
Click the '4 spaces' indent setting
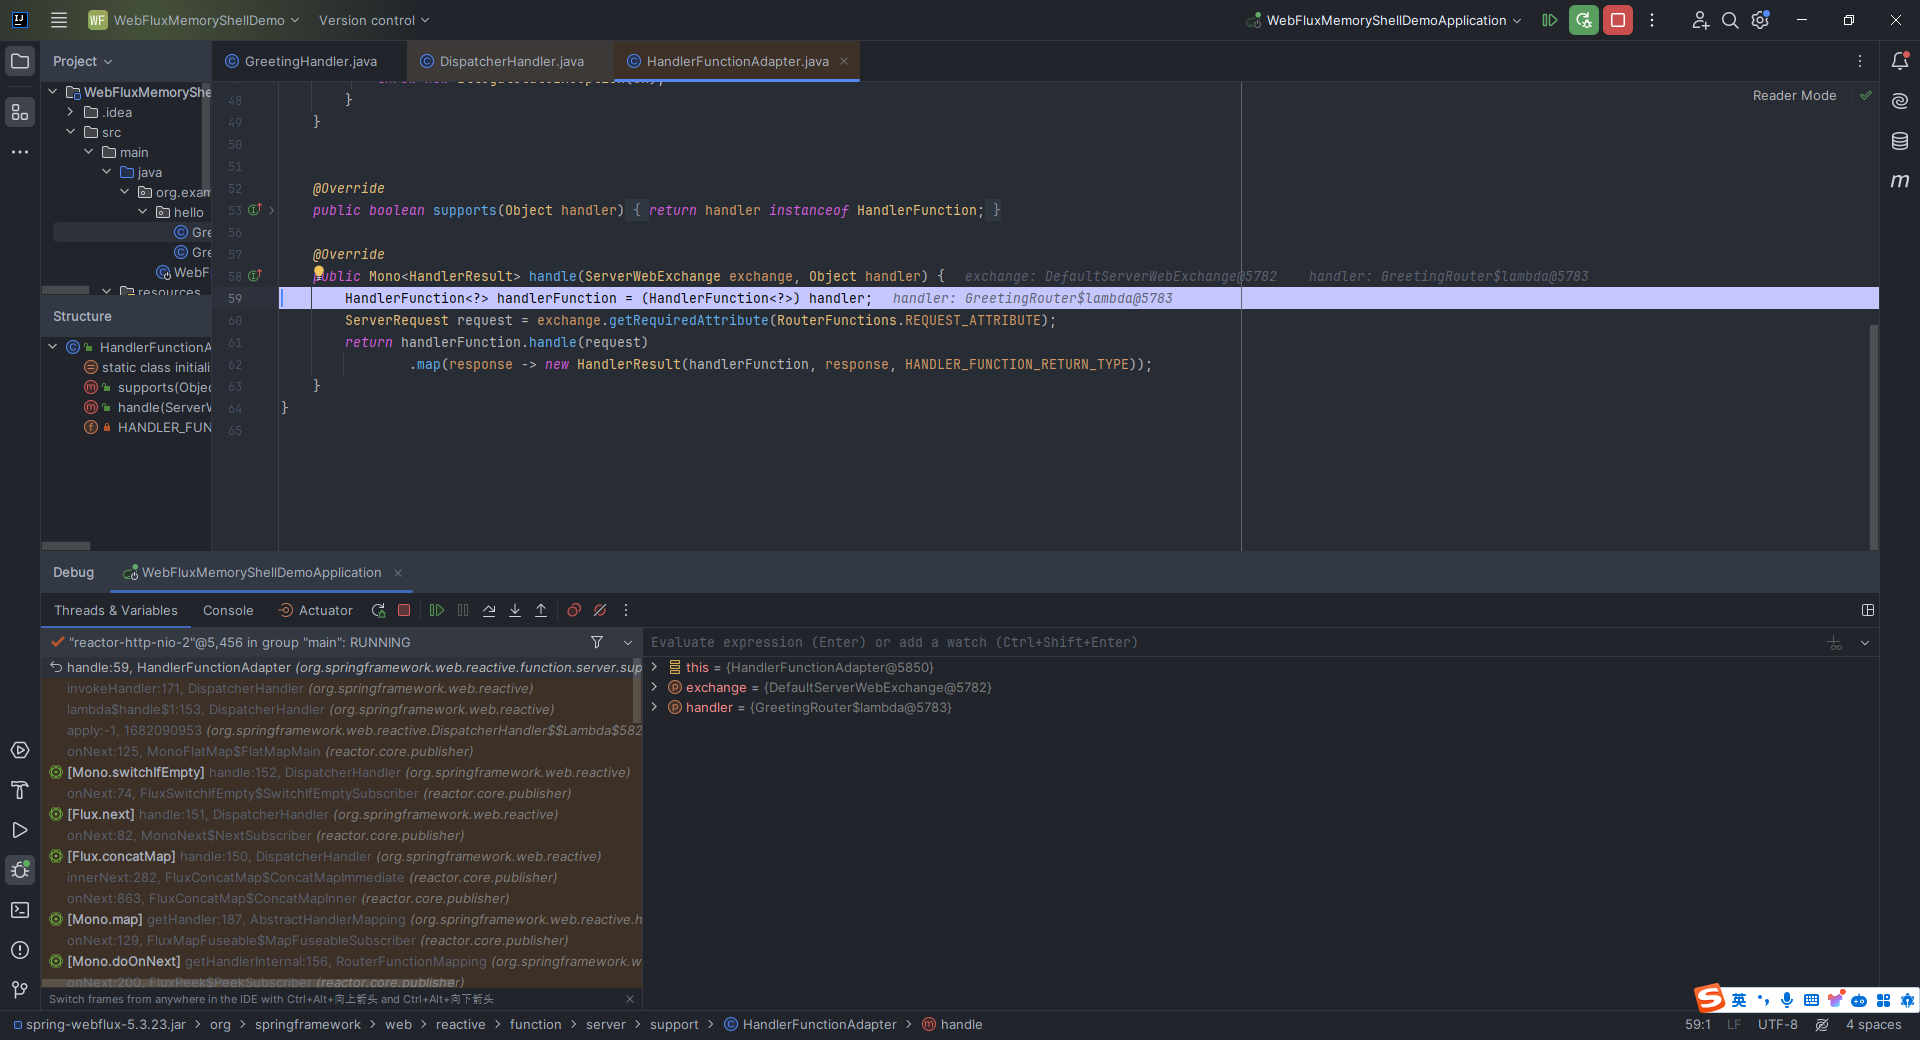click(x=1873, y=1024)
